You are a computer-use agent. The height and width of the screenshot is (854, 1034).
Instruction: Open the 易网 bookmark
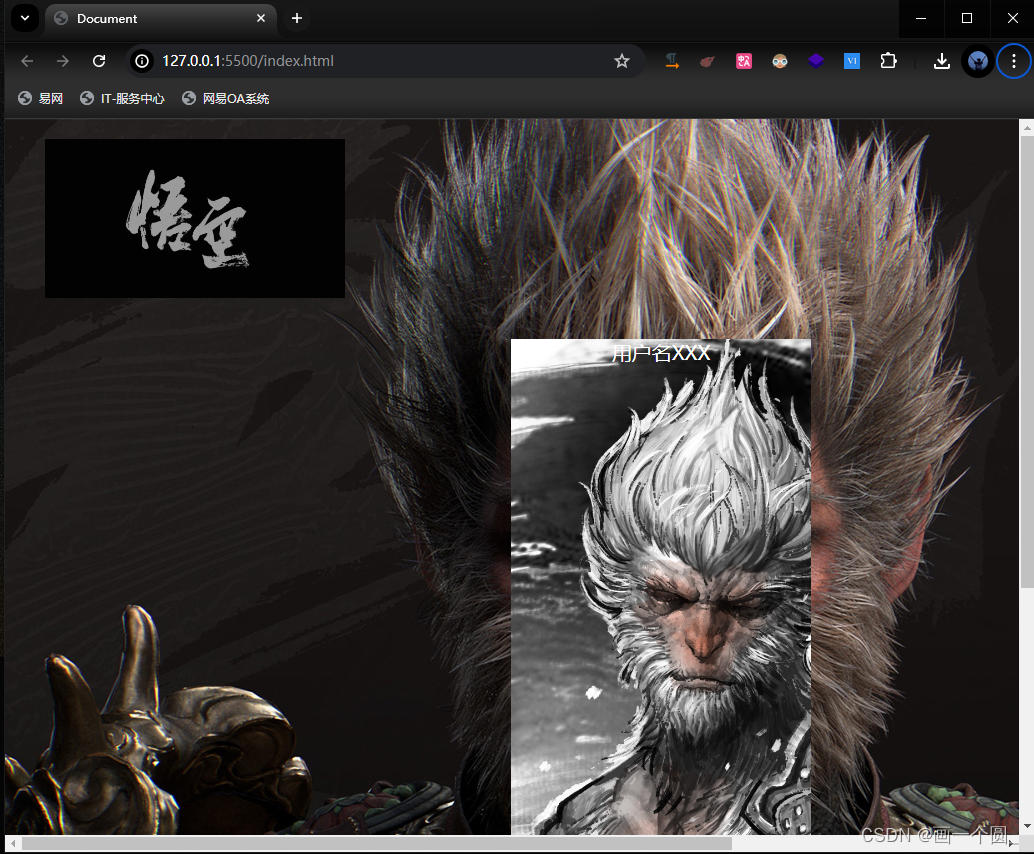(x=41, y=98)
